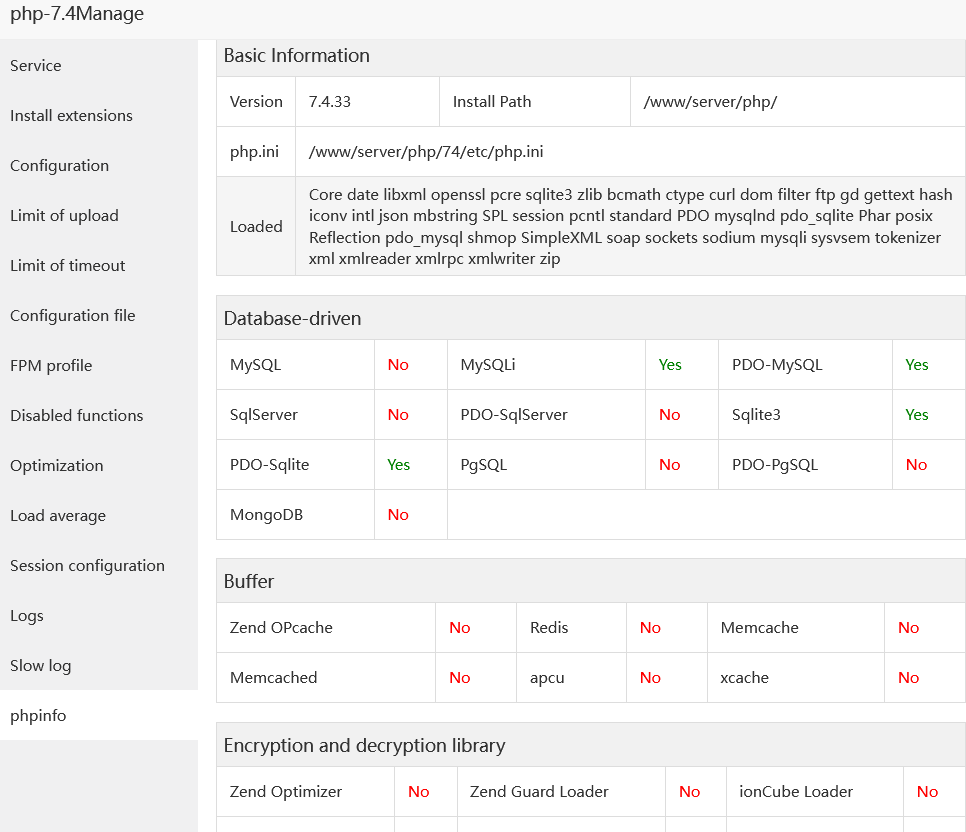
Task: Switch to Configuration file tab
Action: pyautogui.click(x=72, y=316)
